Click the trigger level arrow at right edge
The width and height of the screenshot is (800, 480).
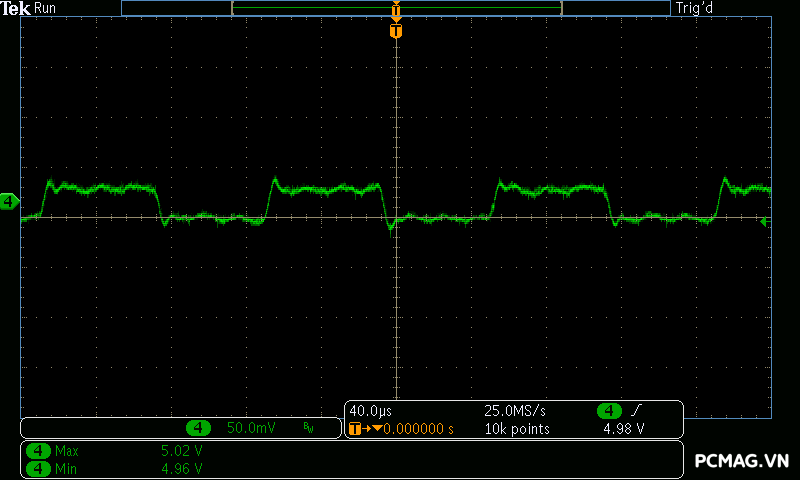click(765, 222)
